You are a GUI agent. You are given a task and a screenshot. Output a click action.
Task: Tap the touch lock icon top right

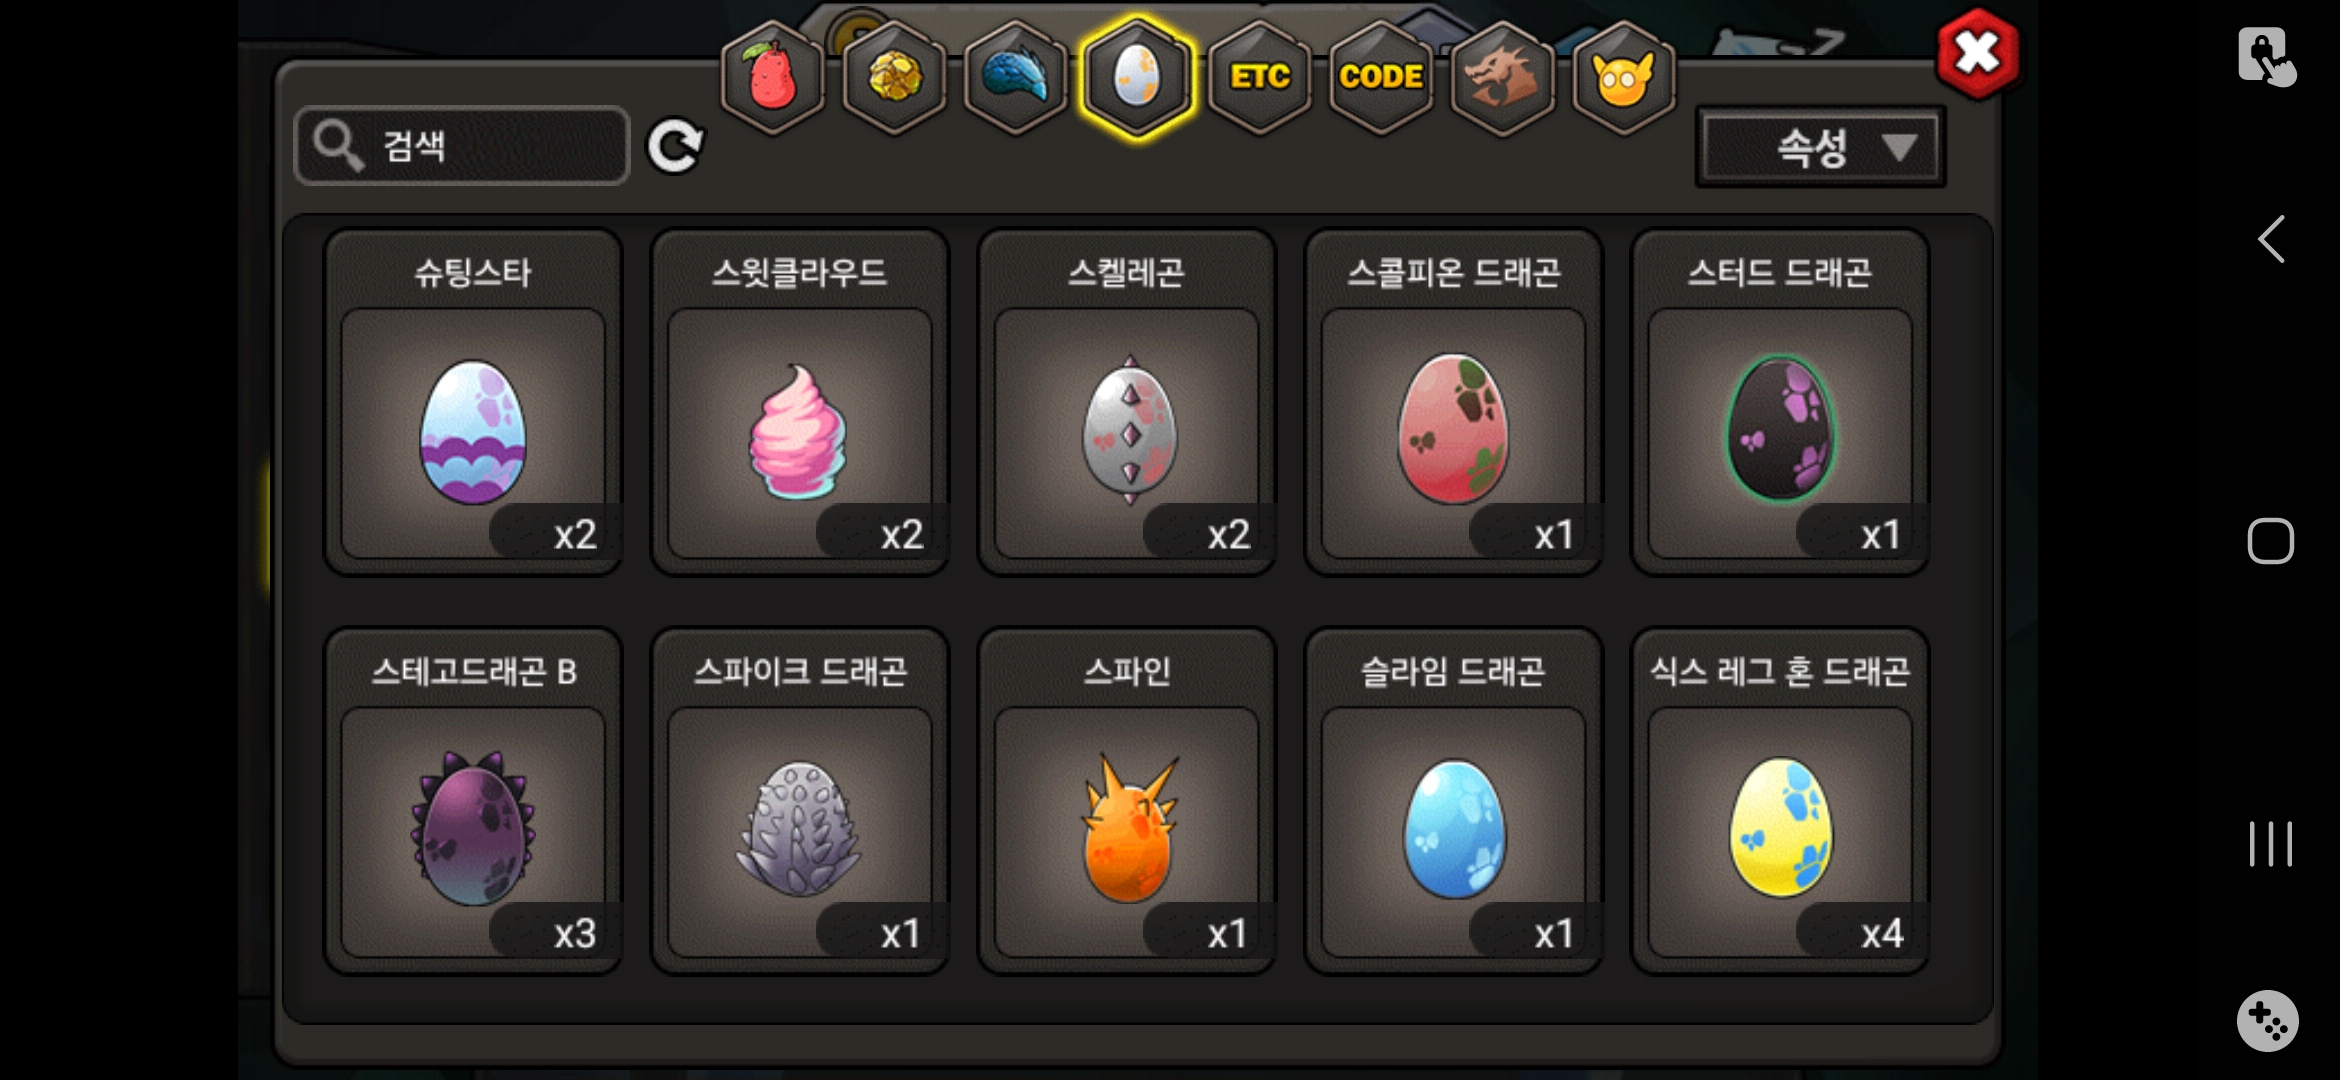click(x=2266, y=57)
